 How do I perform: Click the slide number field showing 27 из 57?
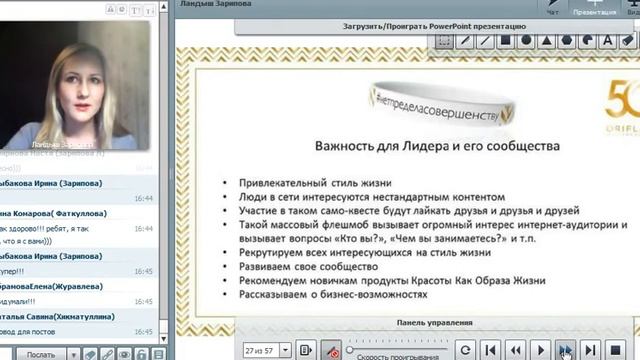click(261, 350)
